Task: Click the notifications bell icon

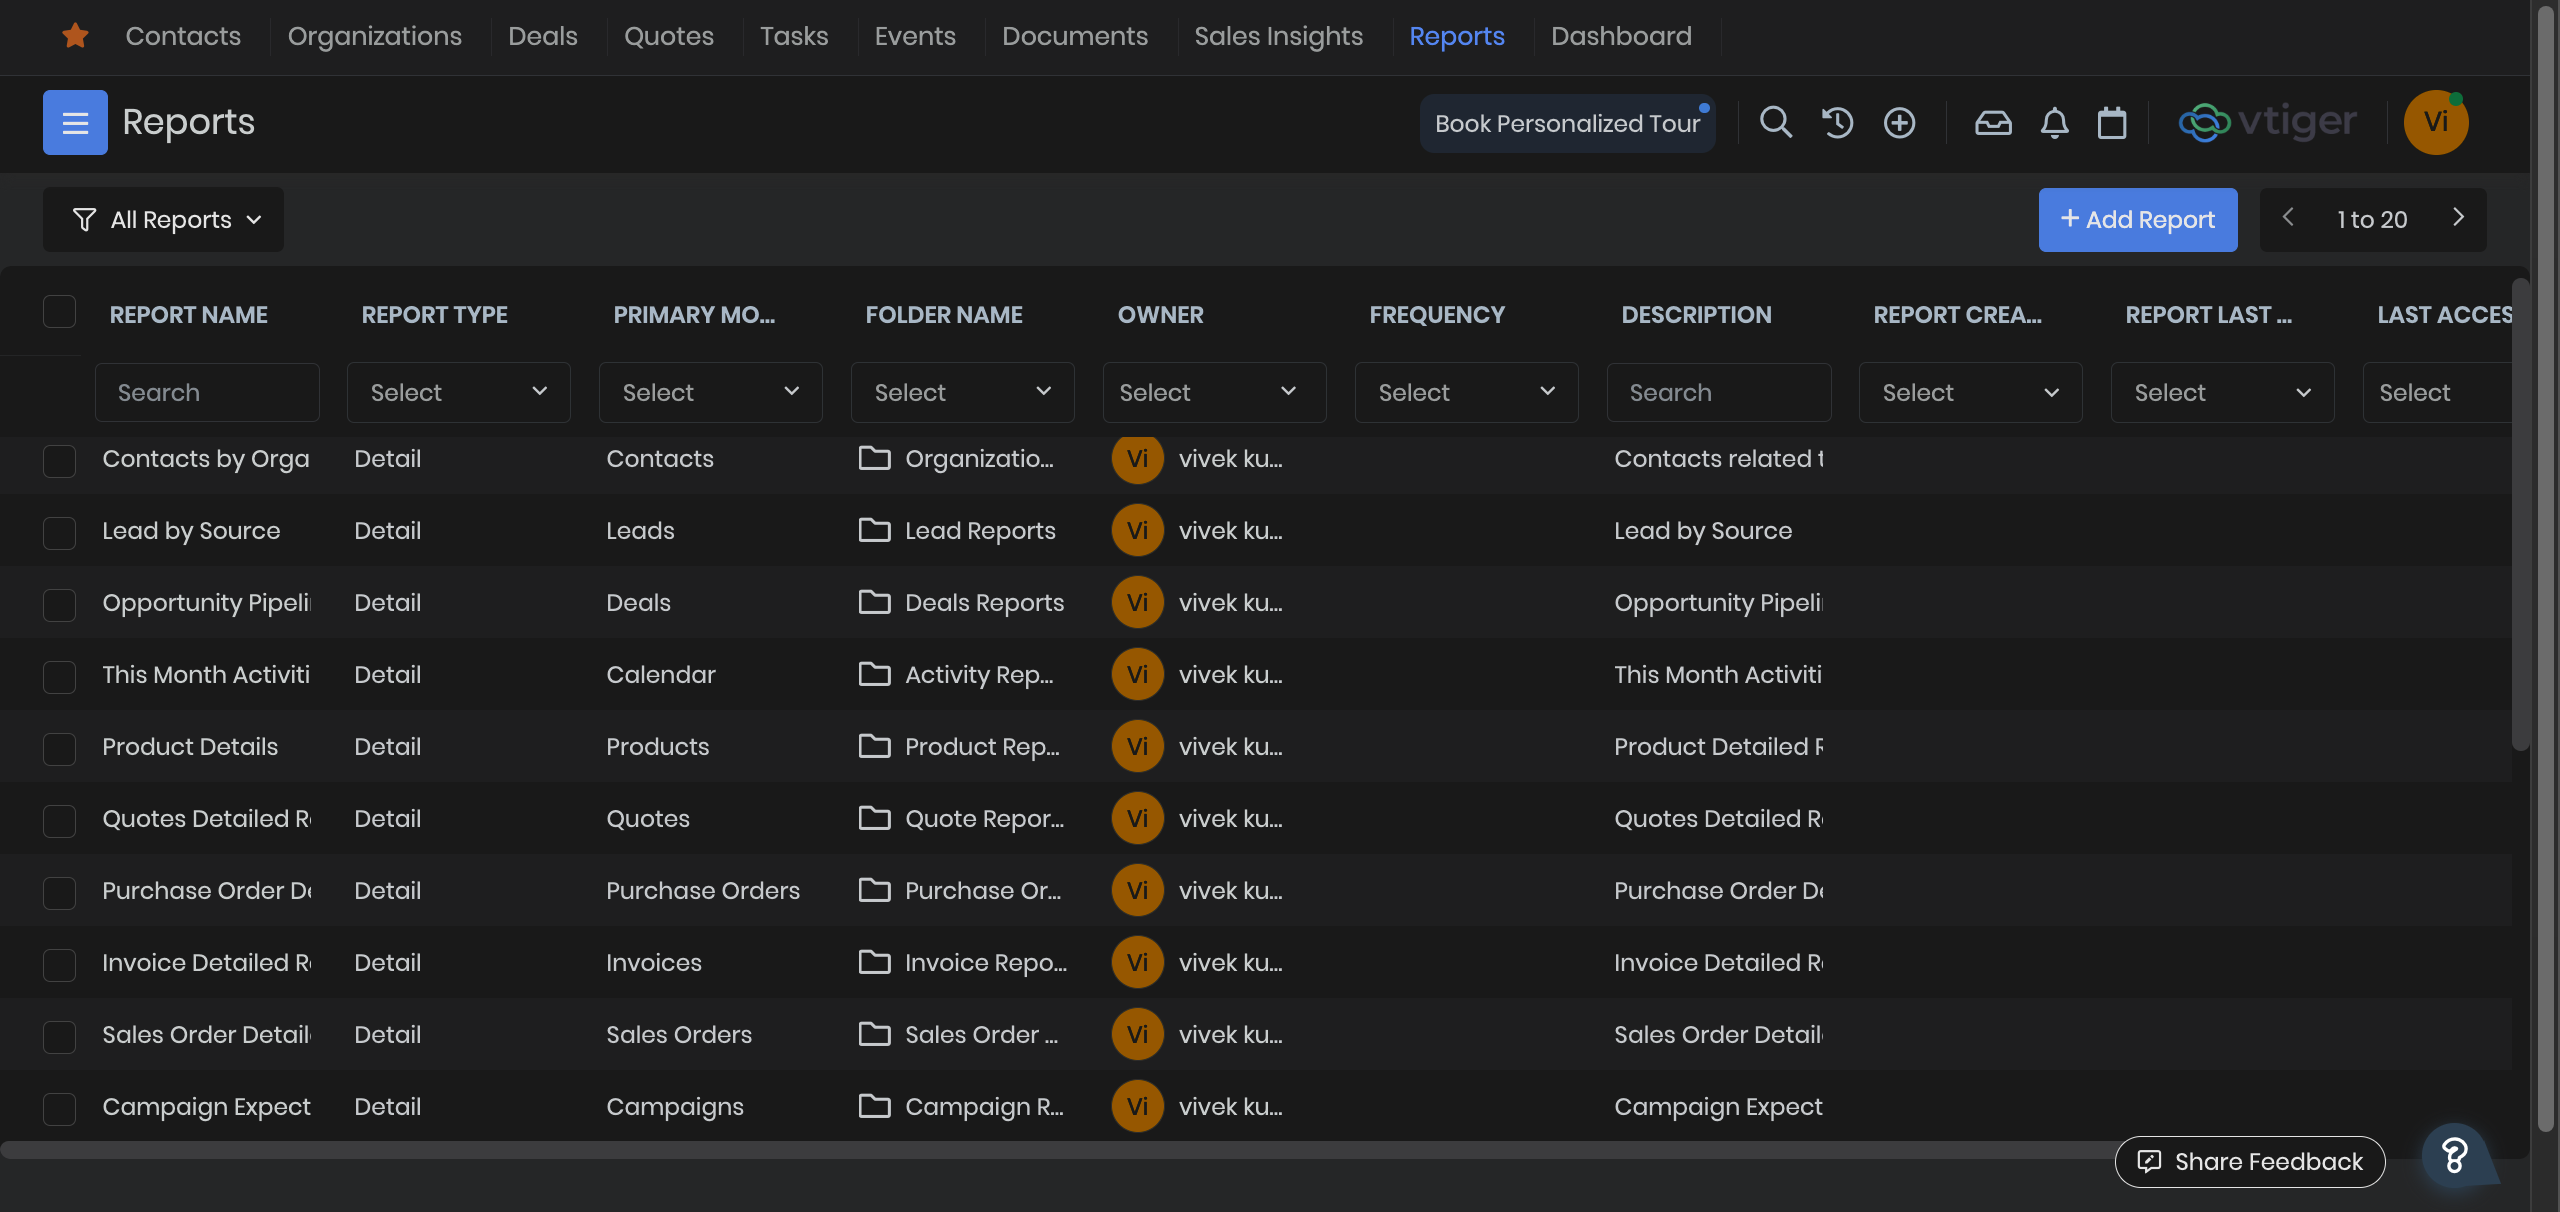Action: pyautogui.click(x=2054, y=122)
